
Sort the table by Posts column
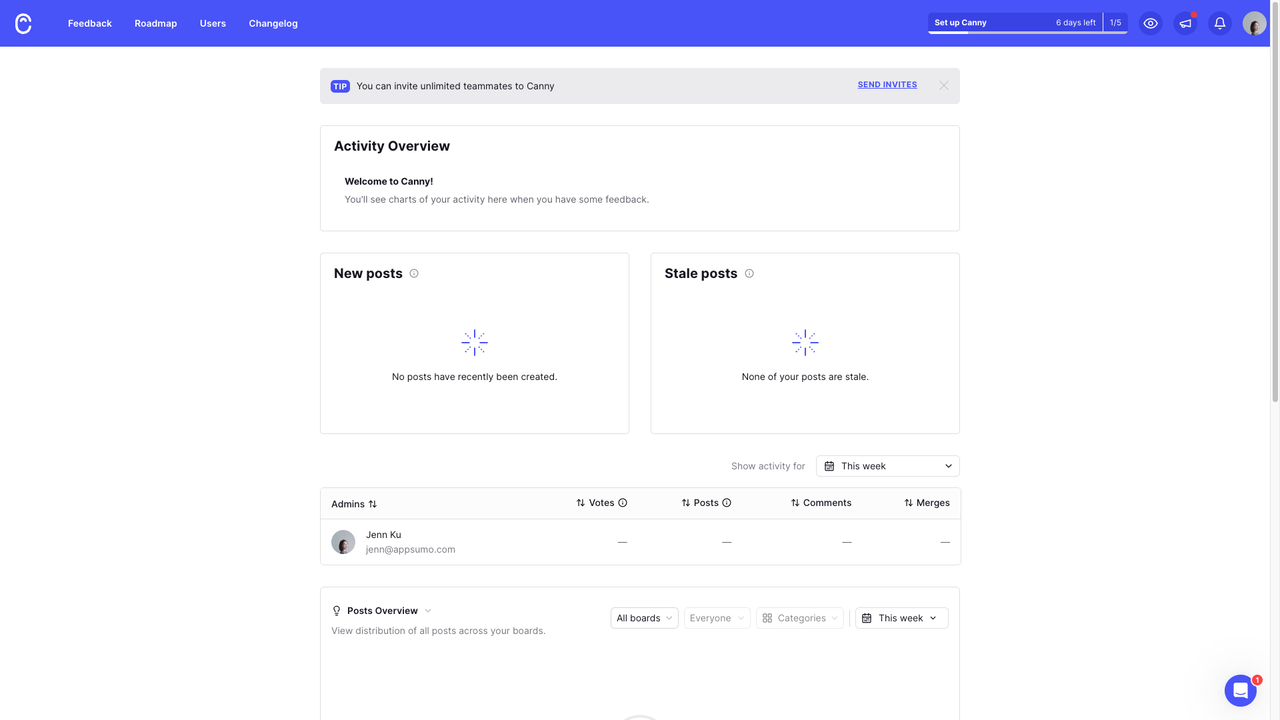click(700, 503)
